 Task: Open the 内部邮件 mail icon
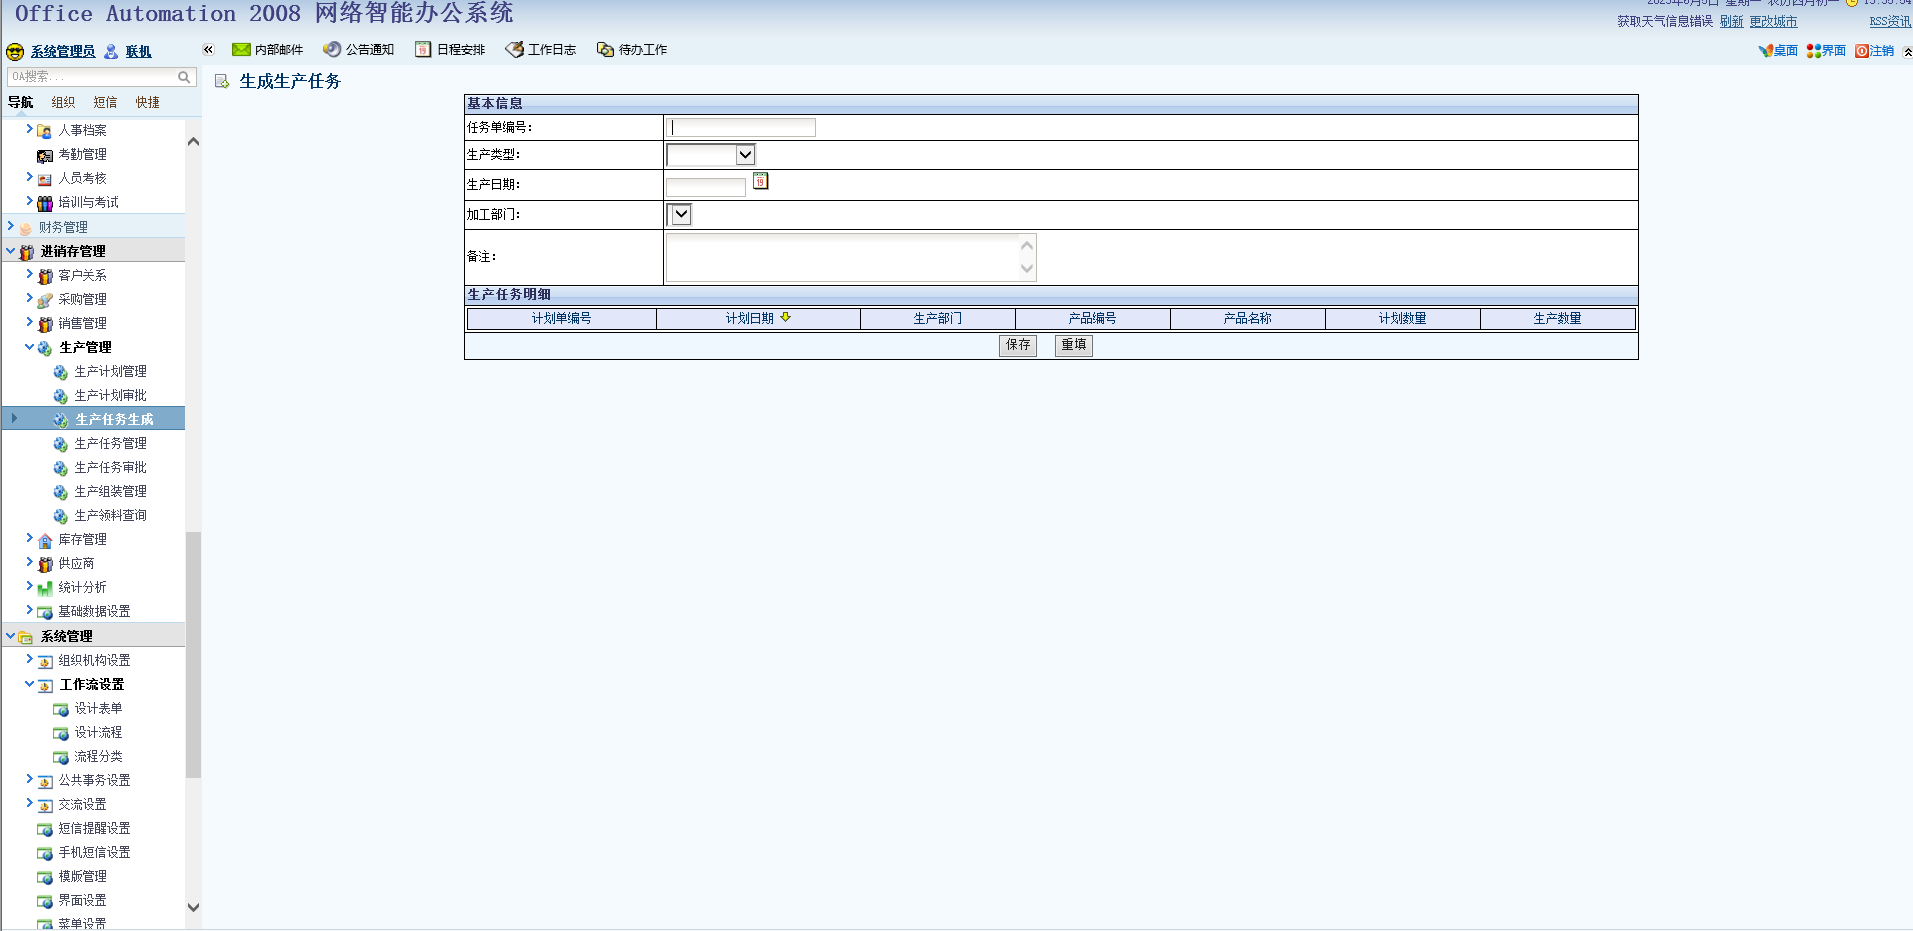point(241,49)
